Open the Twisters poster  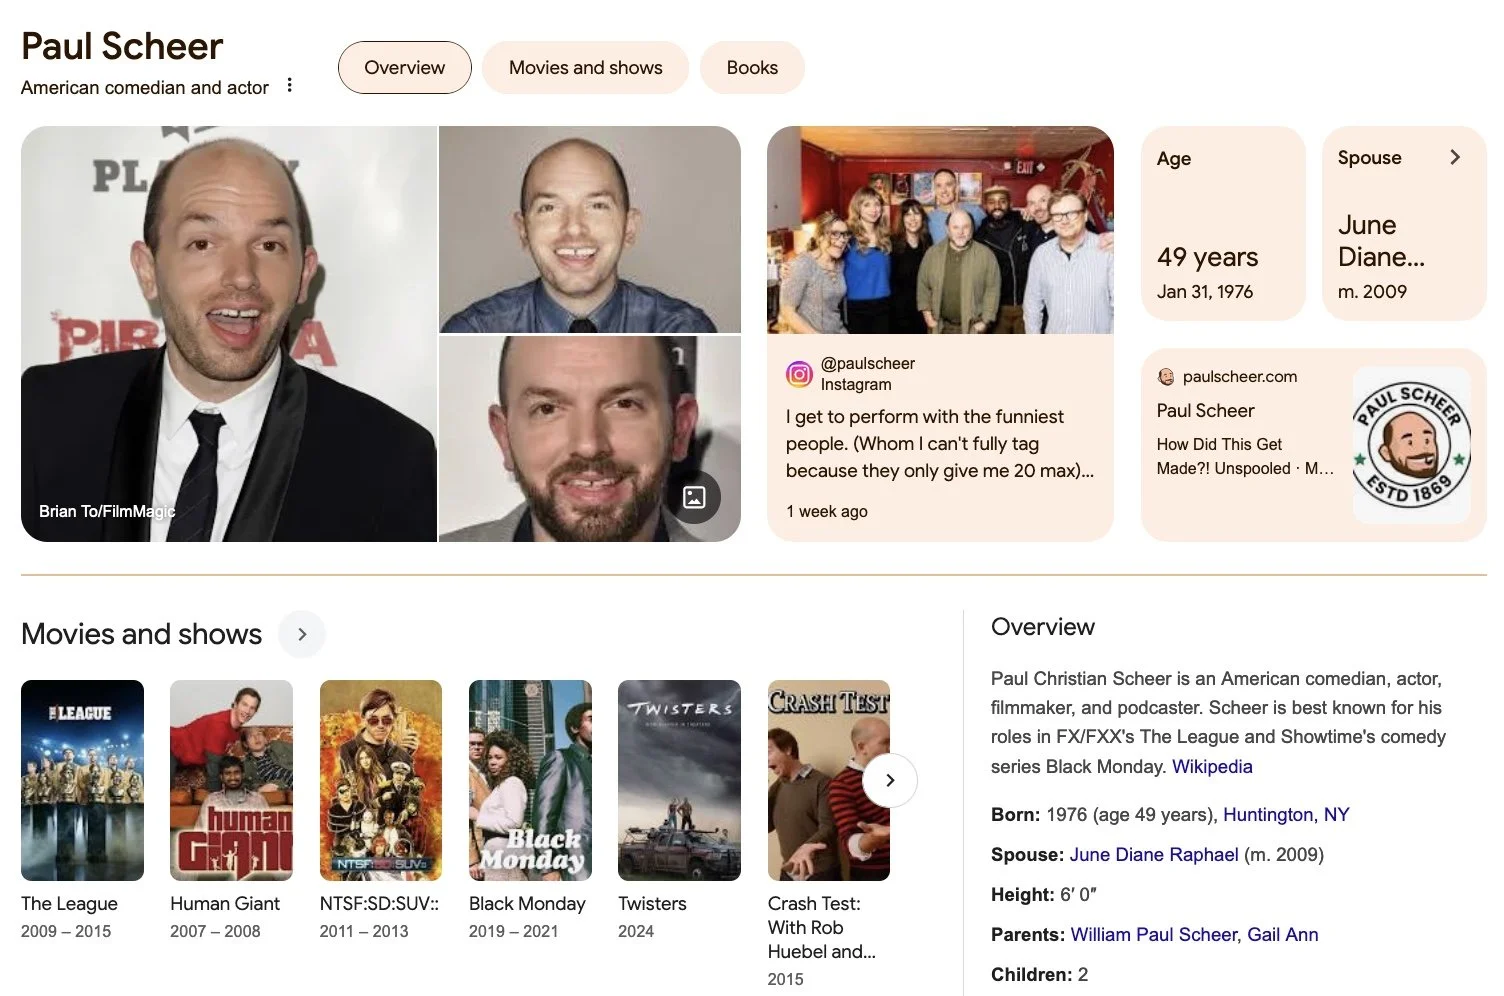(679, 780)
